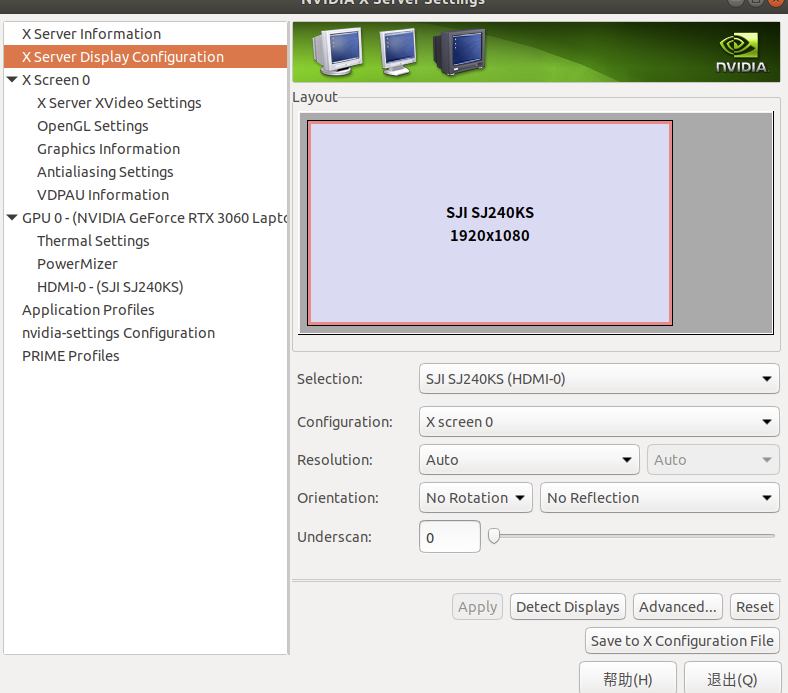Viewport: 788px width, 693px height.
Task: Click the 退出(Q) quit button
Action: point(732,679)
